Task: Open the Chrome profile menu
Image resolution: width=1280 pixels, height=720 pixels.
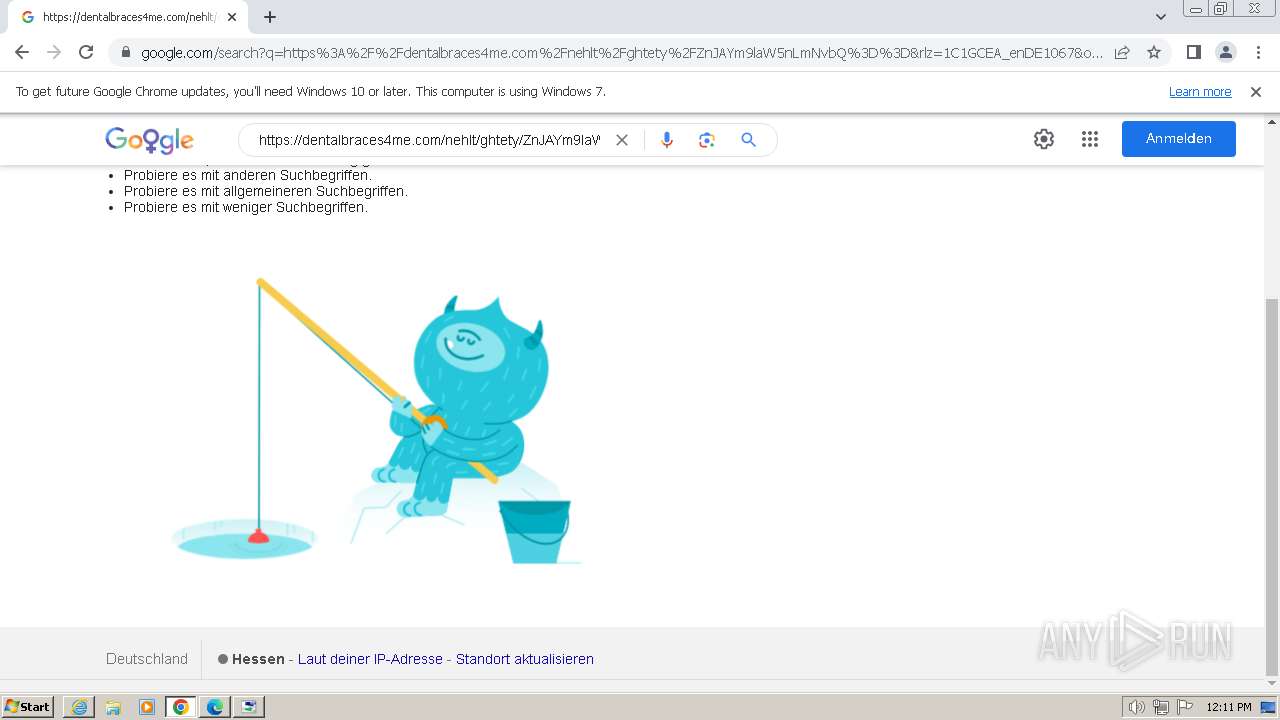Action: coord(1225,52)
